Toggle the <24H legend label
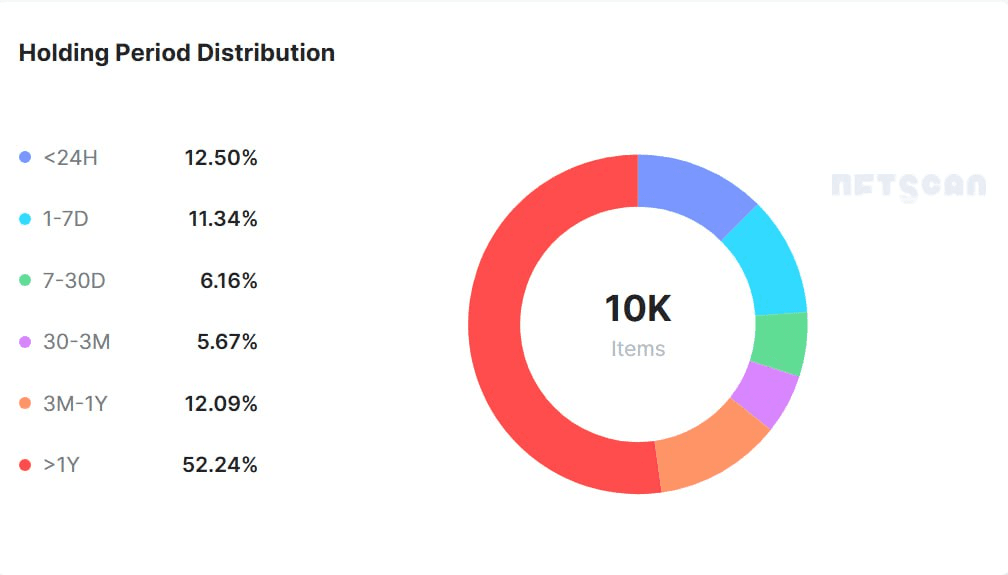 point(70,157)
